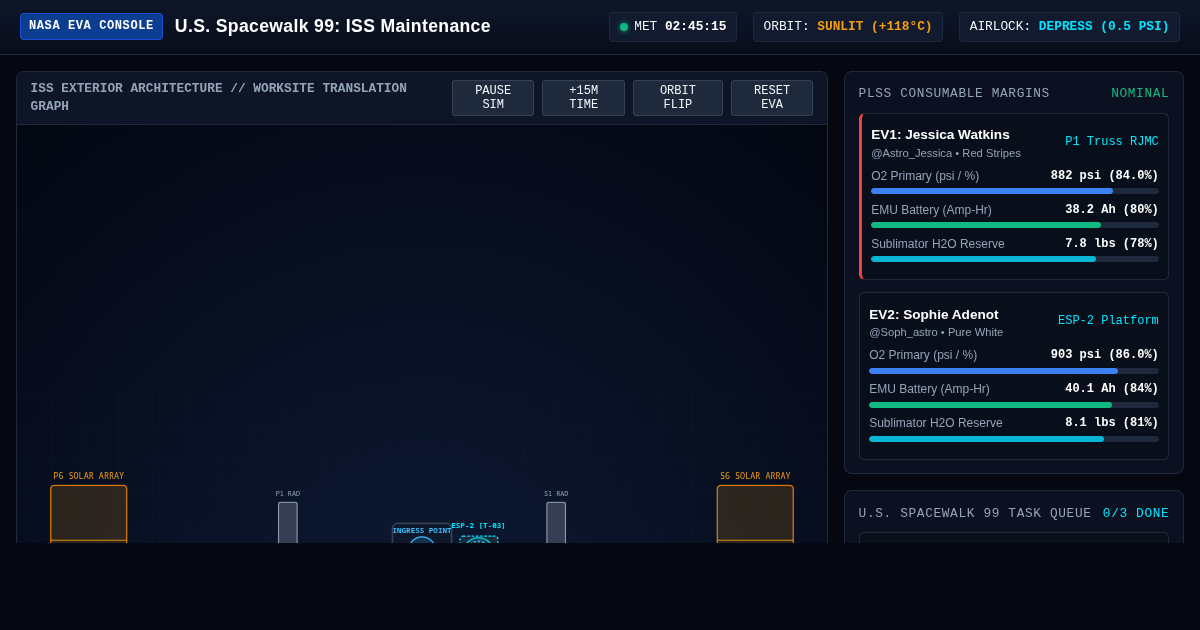Click the 903 psi (86.0%) value
1200x630 pixels.
pos(1105,355)
